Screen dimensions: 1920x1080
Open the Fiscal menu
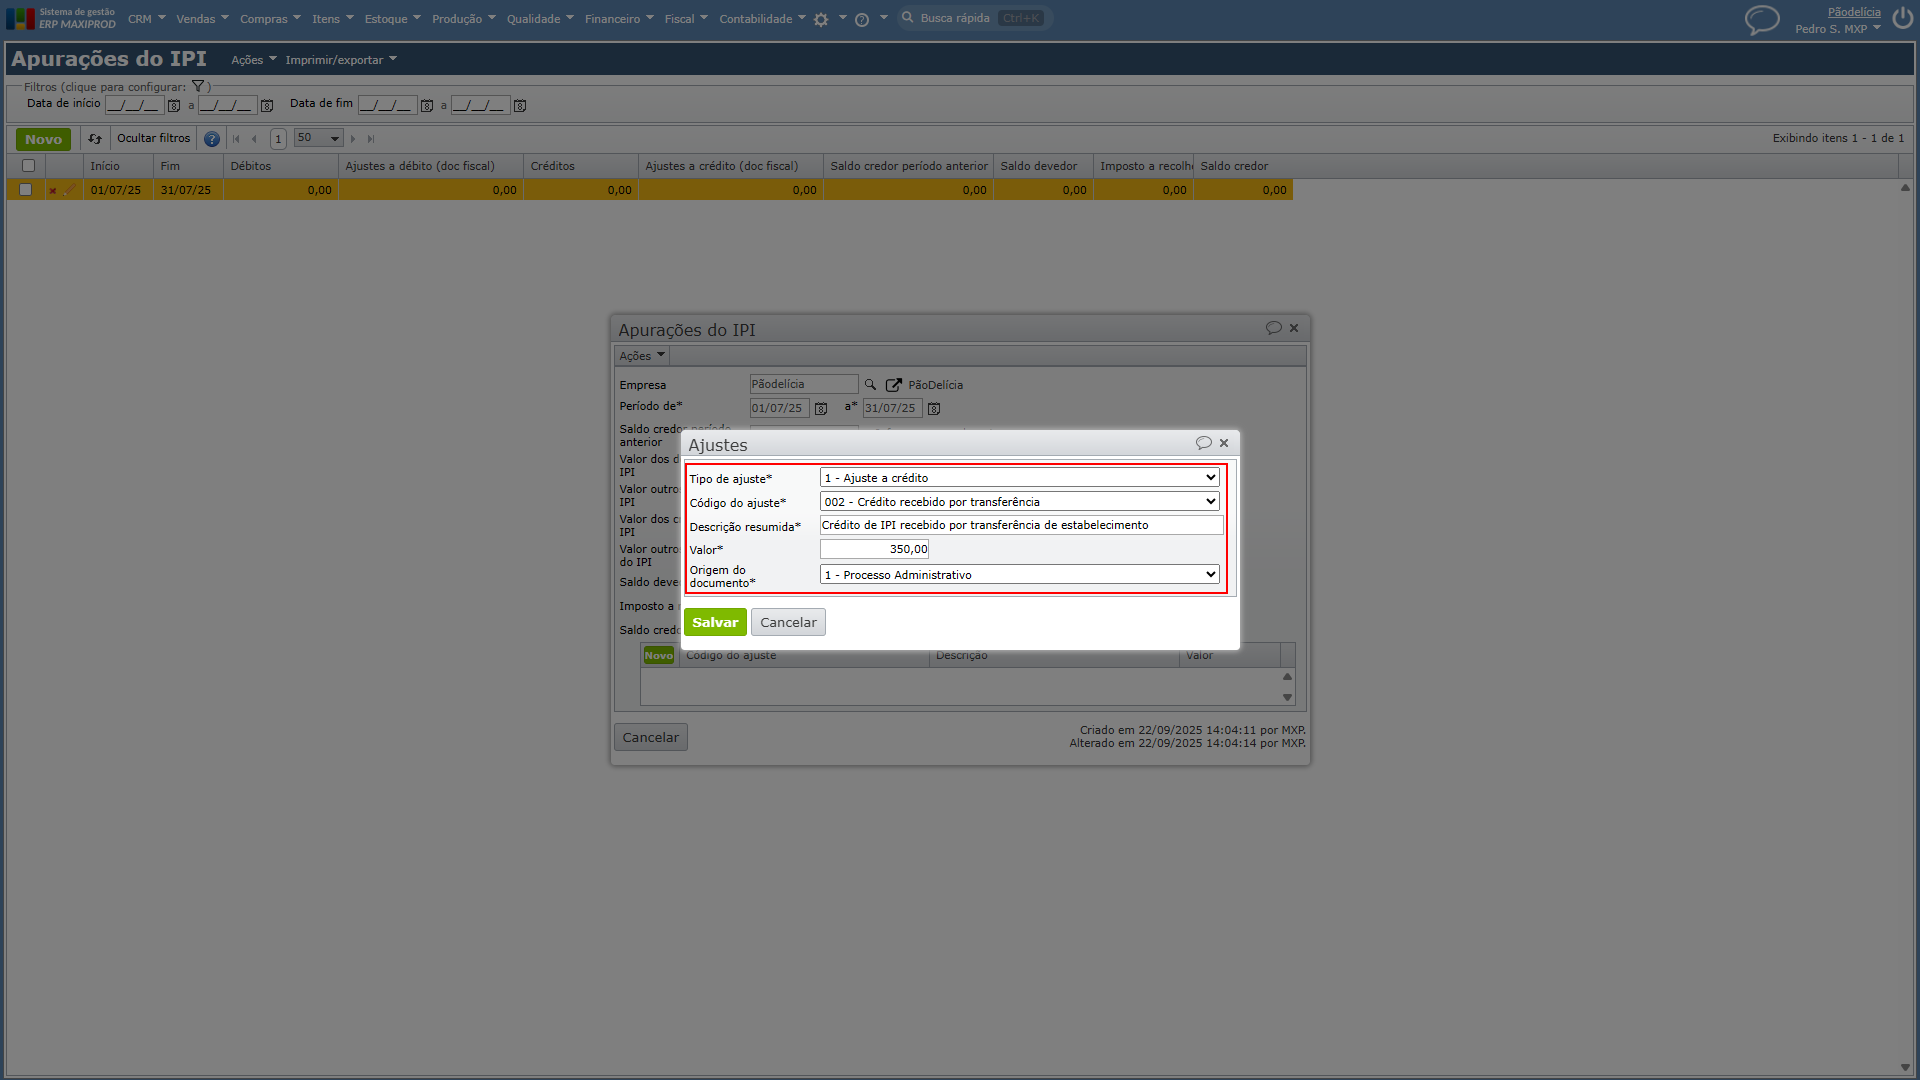coord(686,19)
